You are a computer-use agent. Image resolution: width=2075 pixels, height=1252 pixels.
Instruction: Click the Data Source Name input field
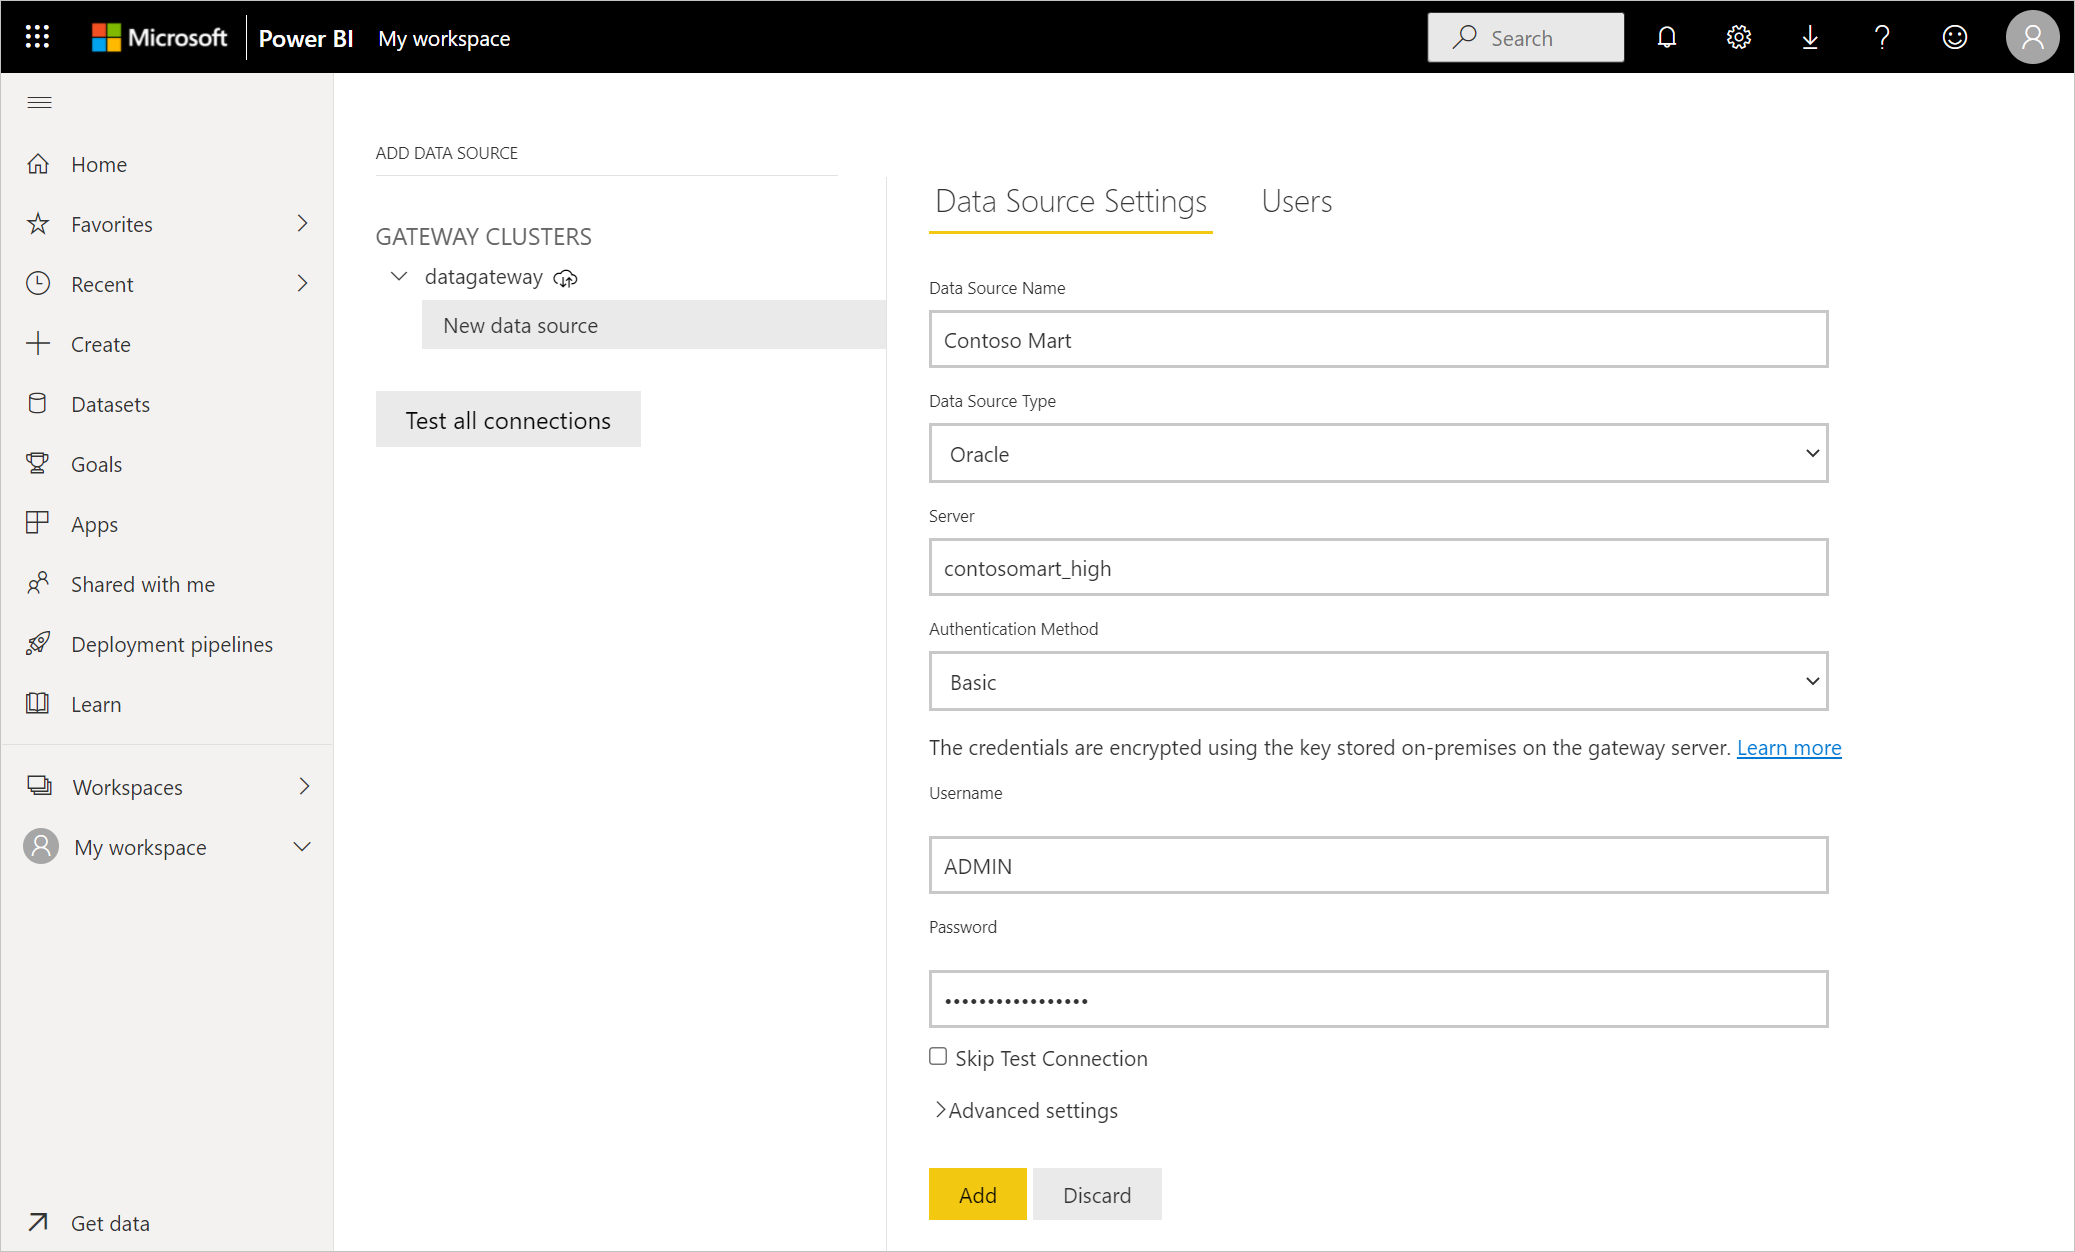pos(1378,339)
